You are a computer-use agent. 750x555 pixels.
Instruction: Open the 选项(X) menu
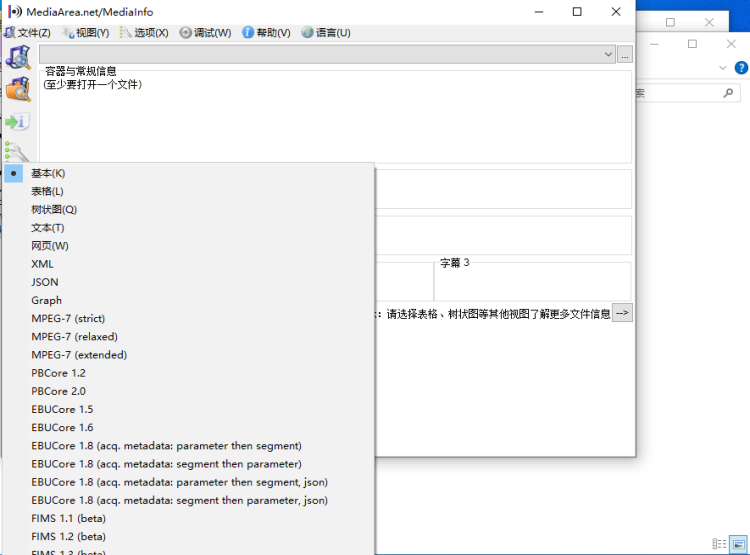tap(144, 33)
